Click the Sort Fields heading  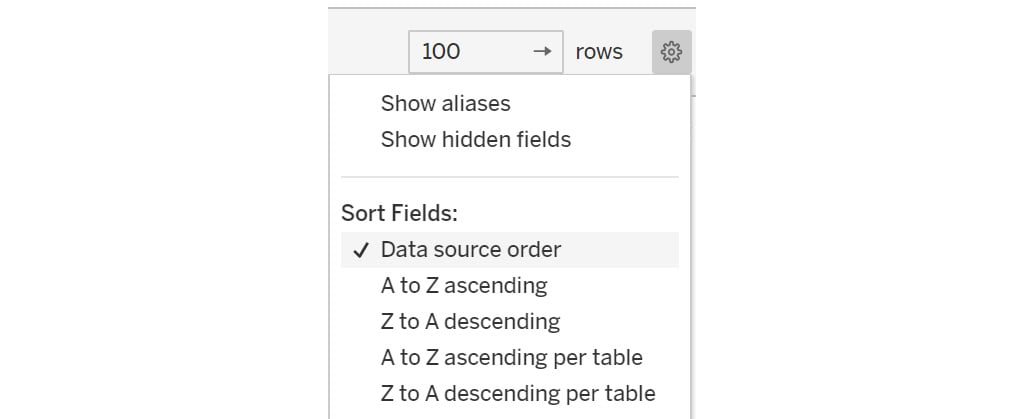click(x=400, y=213)
